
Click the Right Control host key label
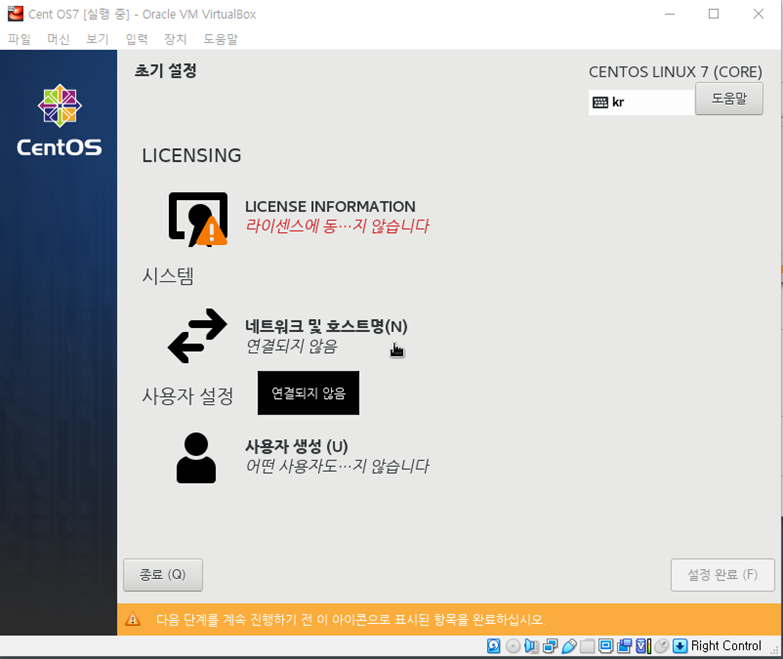pyautogui.click(x=726, y=646)
